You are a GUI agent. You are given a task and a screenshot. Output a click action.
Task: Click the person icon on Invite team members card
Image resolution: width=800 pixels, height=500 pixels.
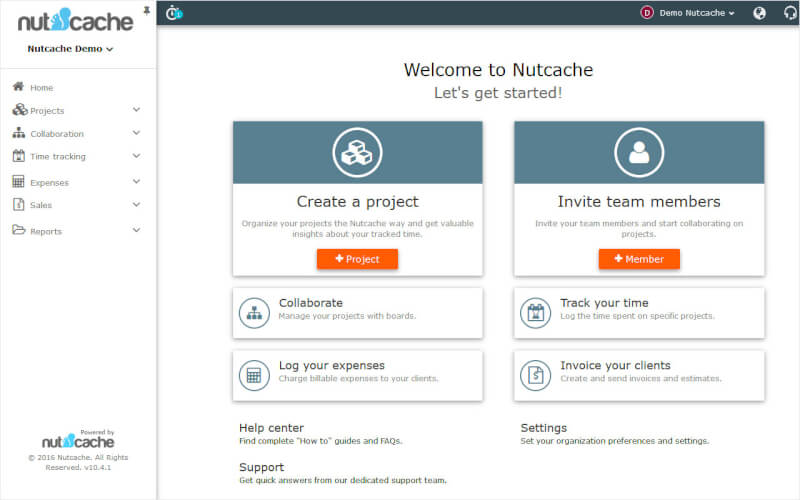tap(639, 153)
